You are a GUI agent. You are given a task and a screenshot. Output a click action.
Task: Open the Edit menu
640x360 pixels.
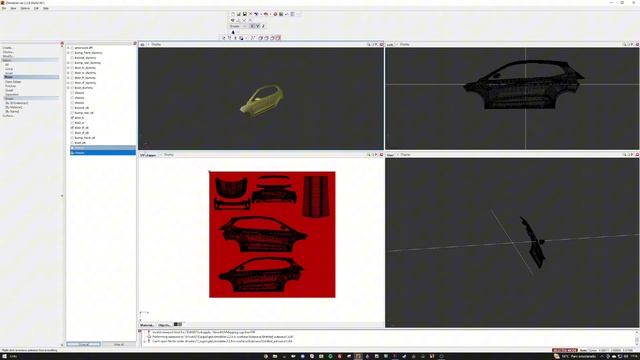click(36, 8)
